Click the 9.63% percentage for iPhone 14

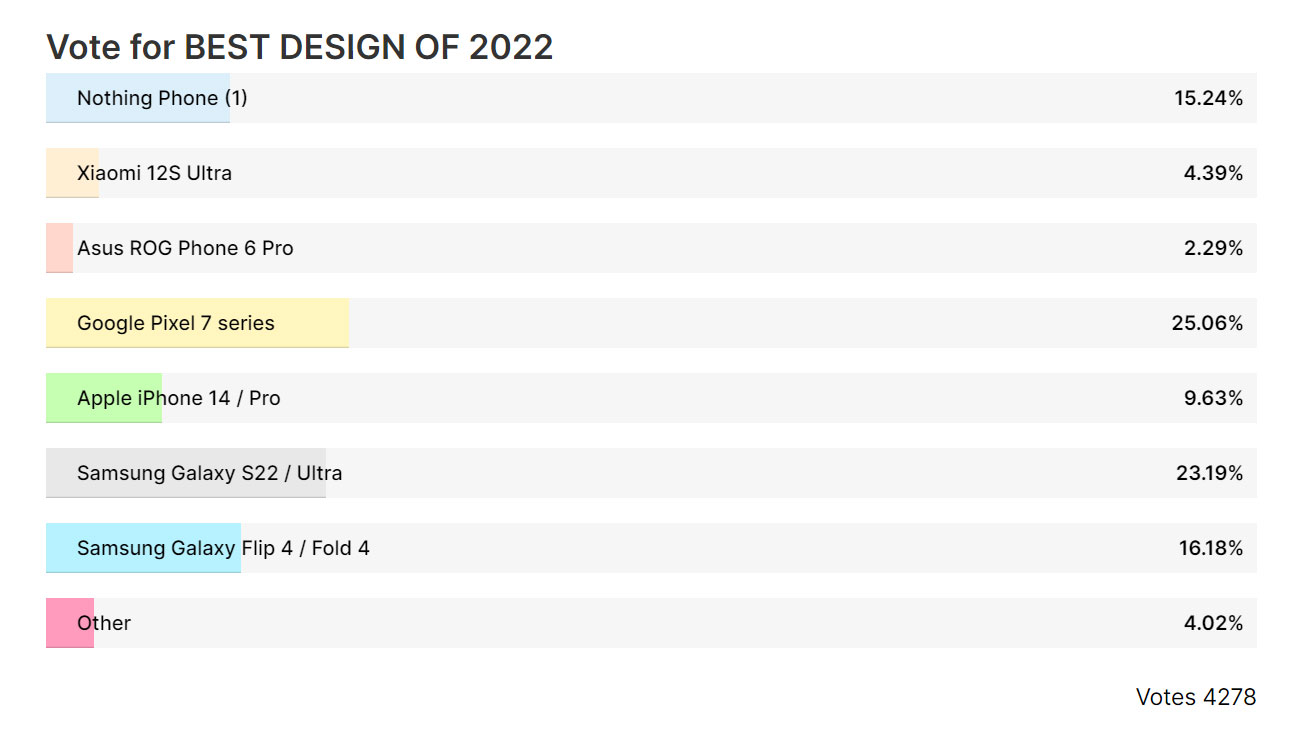tap(1213, 398)
